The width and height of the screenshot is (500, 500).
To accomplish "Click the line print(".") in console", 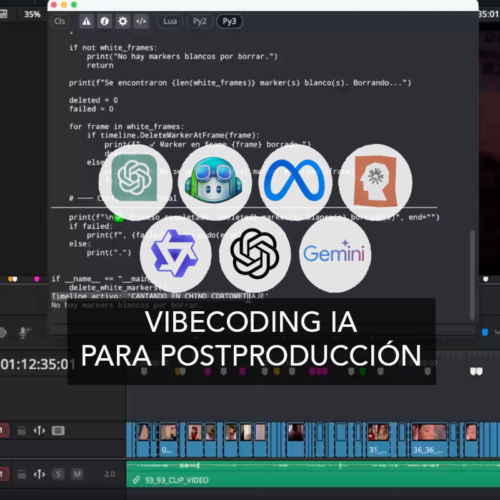I will [109, 253].
